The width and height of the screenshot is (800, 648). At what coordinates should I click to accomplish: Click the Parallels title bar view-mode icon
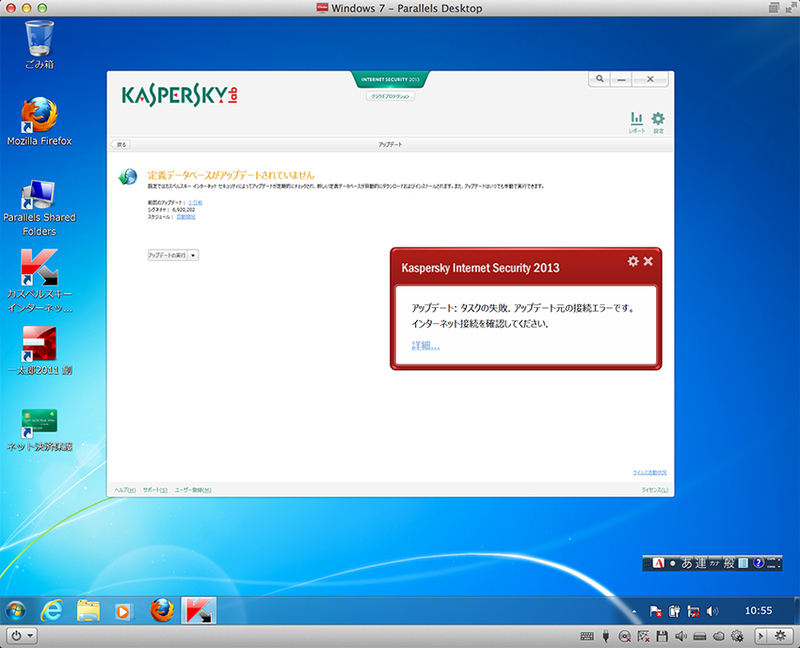pyautogui.click(x=773, y=8)
